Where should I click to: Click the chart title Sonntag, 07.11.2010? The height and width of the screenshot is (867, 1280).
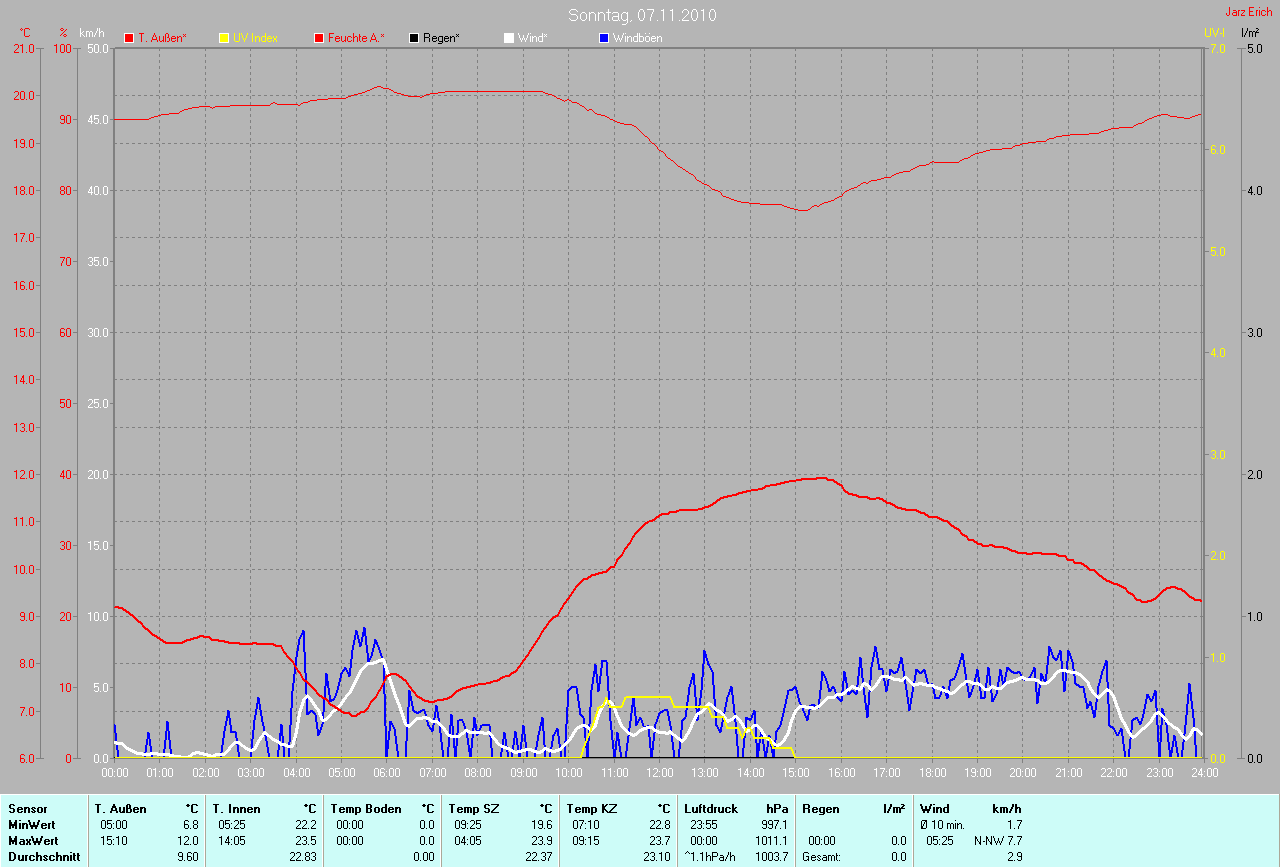pyautogui.click(x=642, y=15)
